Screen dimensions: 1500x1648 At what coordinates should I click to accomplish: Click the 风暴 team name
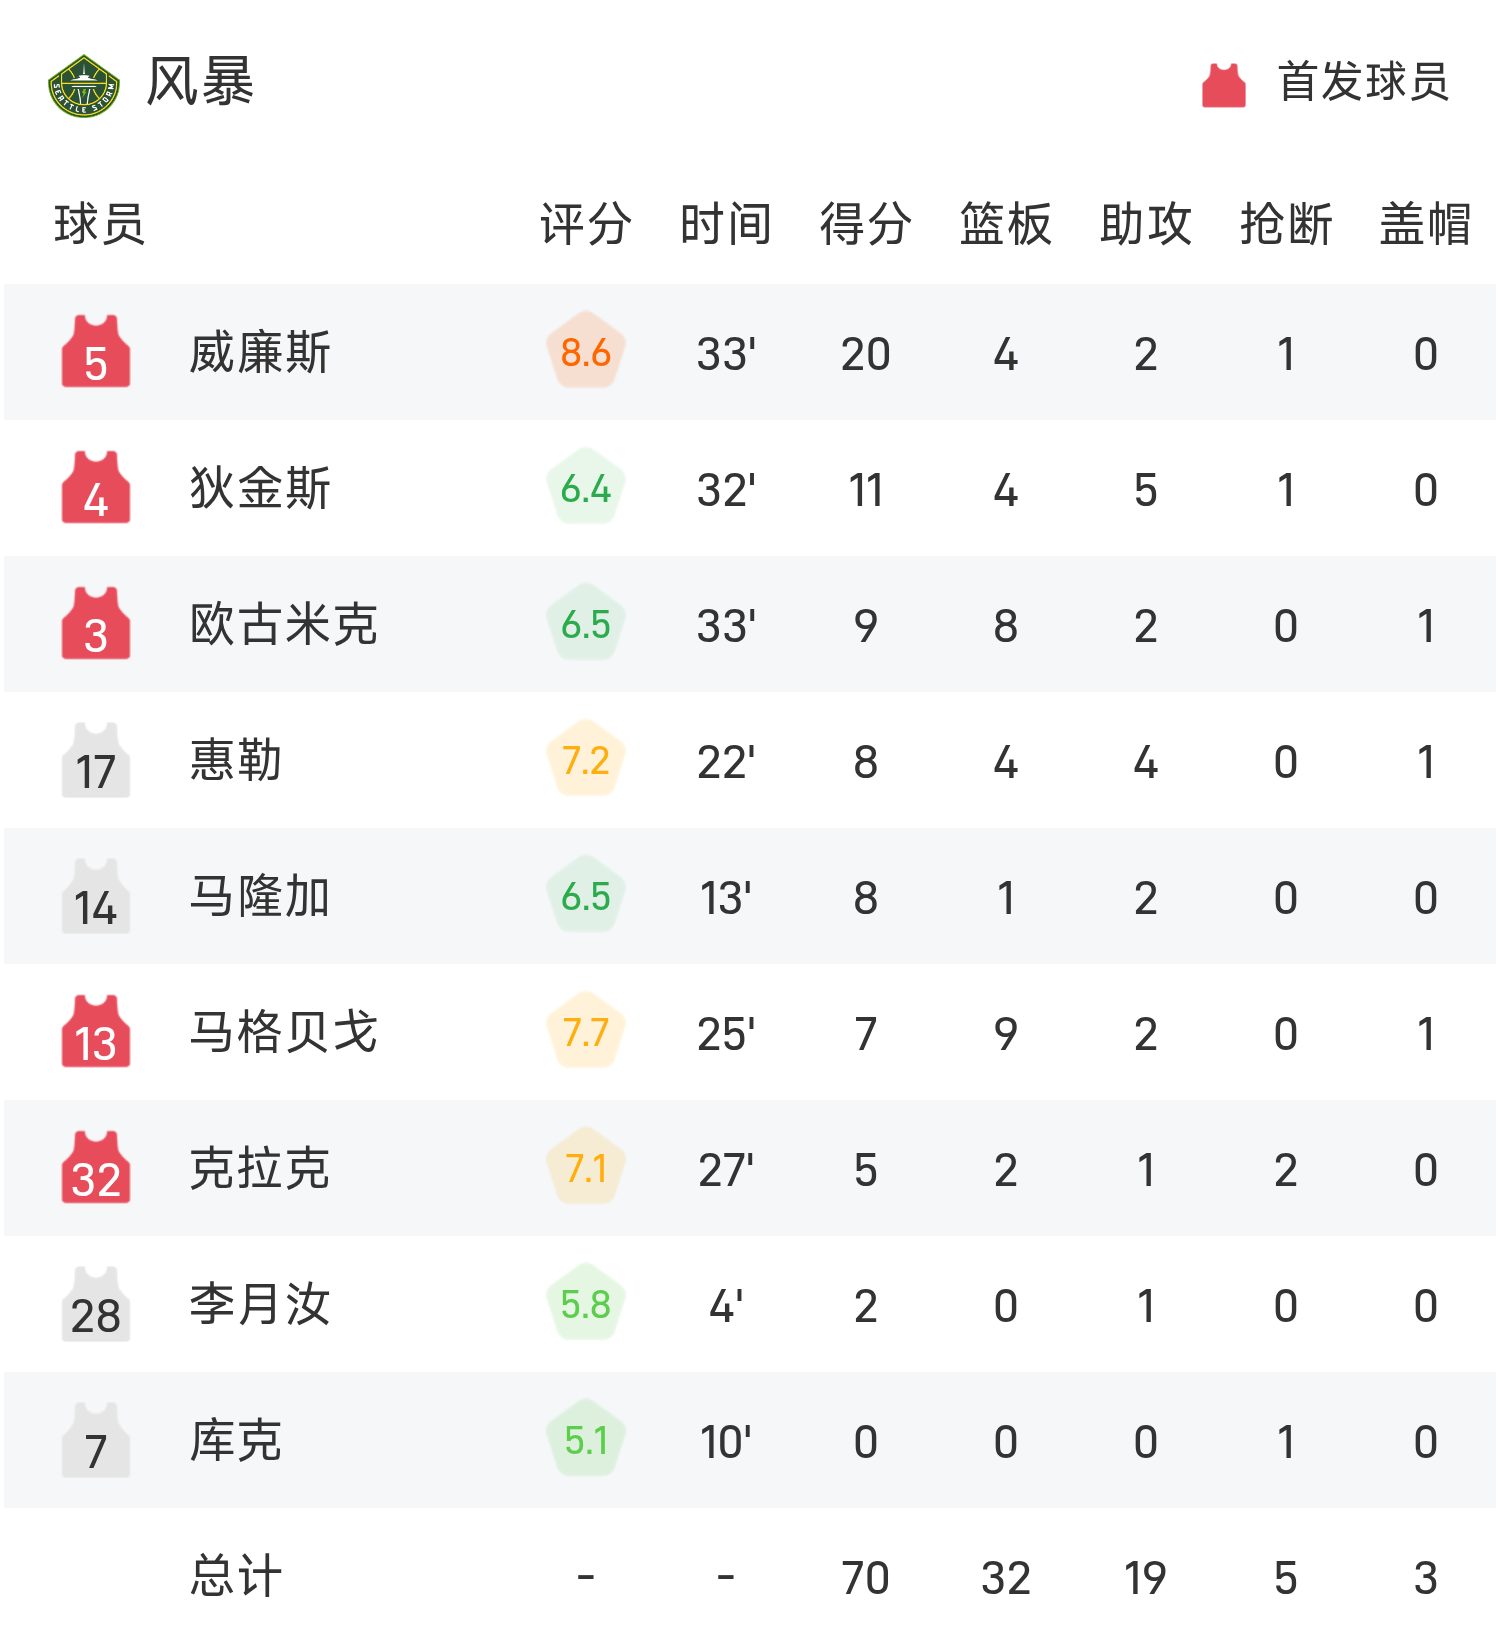click(x=200, y=82)
